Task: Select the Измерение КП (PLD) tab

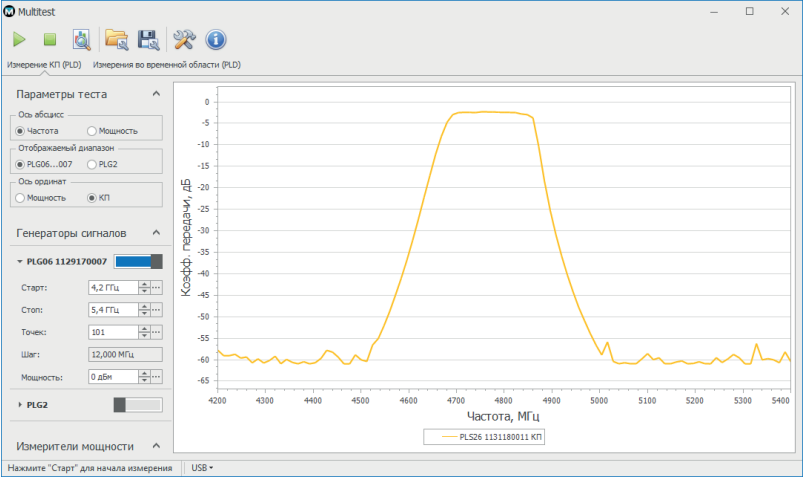Action: pos(44,65)
